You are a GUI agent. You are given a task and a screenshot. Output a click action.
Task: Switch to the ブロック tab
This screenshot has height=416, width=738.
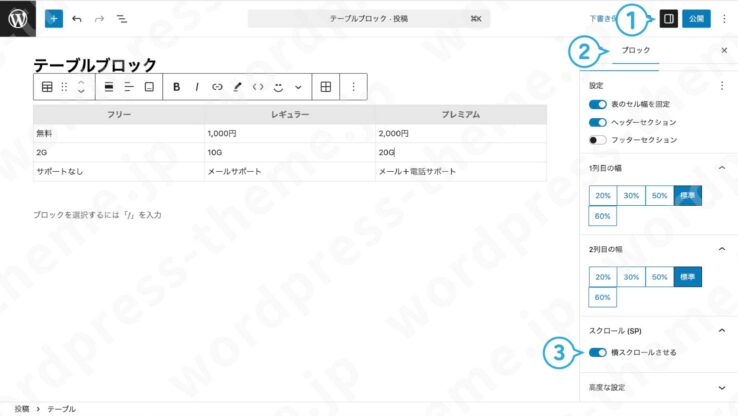tap(635, 50)
